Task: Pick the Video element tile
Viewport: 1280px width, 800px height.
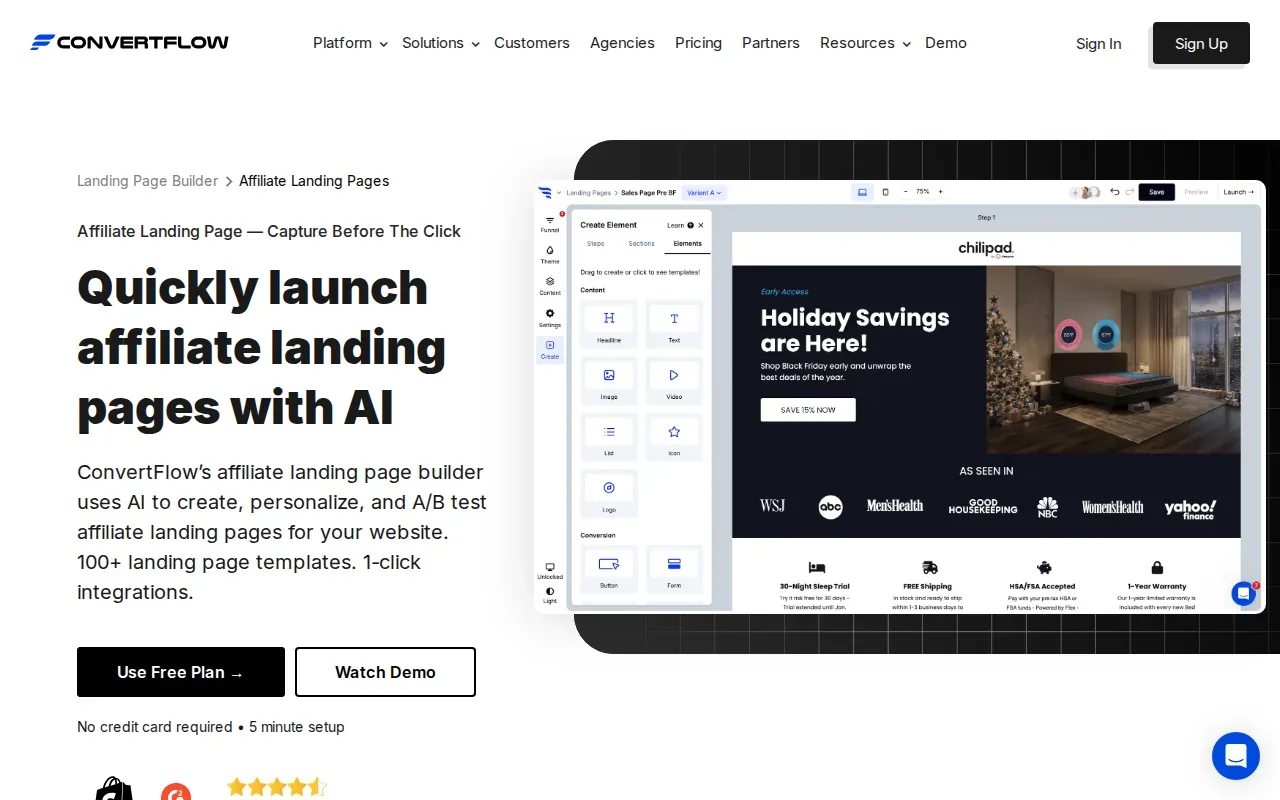Action: click(x=674, y=380)
